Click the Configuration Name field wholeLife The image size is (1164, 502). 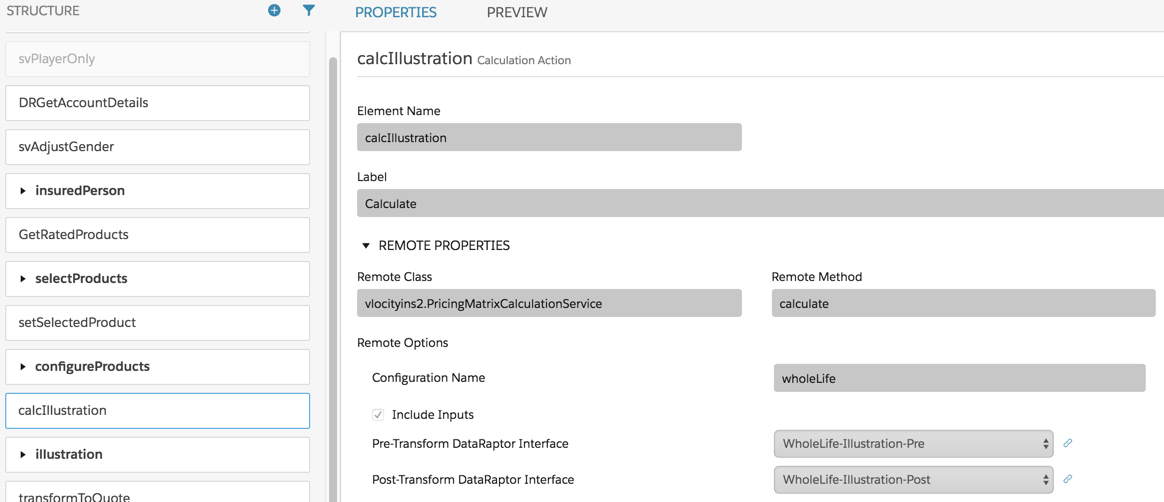959,378
